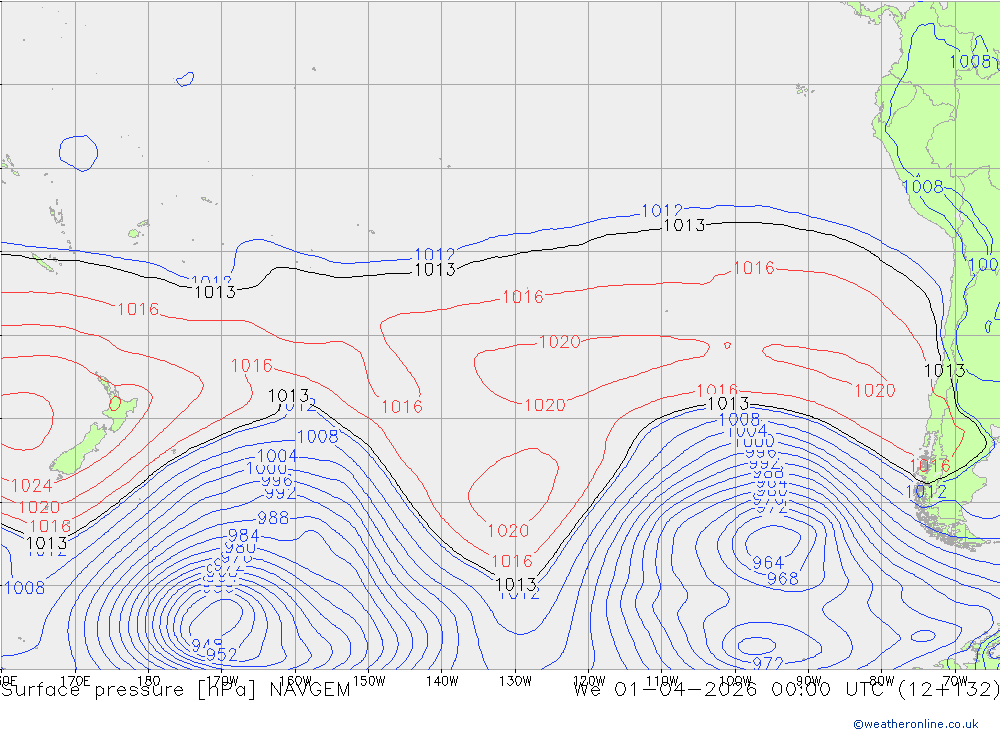Click the 140W longitude label
The image size is (1000, 733).
pyautogui.click(x=442, y=681)
